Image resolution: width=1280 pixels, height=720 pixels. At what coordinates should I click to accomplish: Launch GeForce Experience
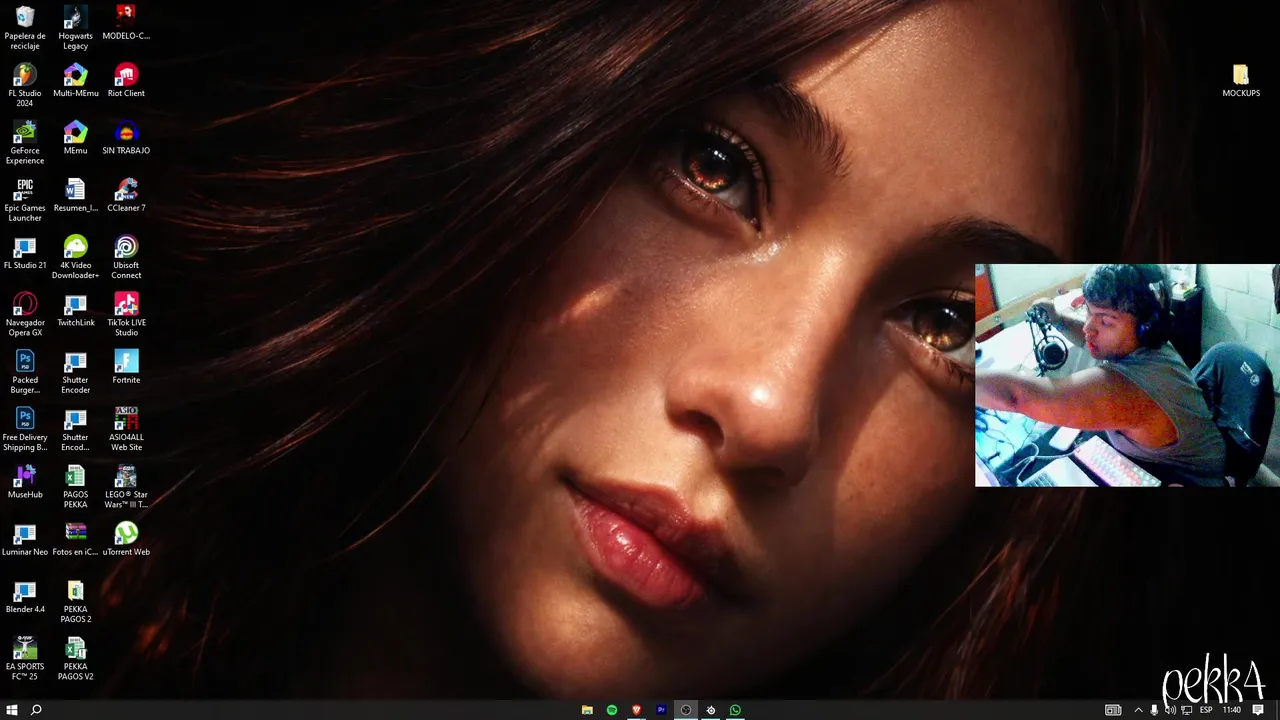click(x=25, y=142)
